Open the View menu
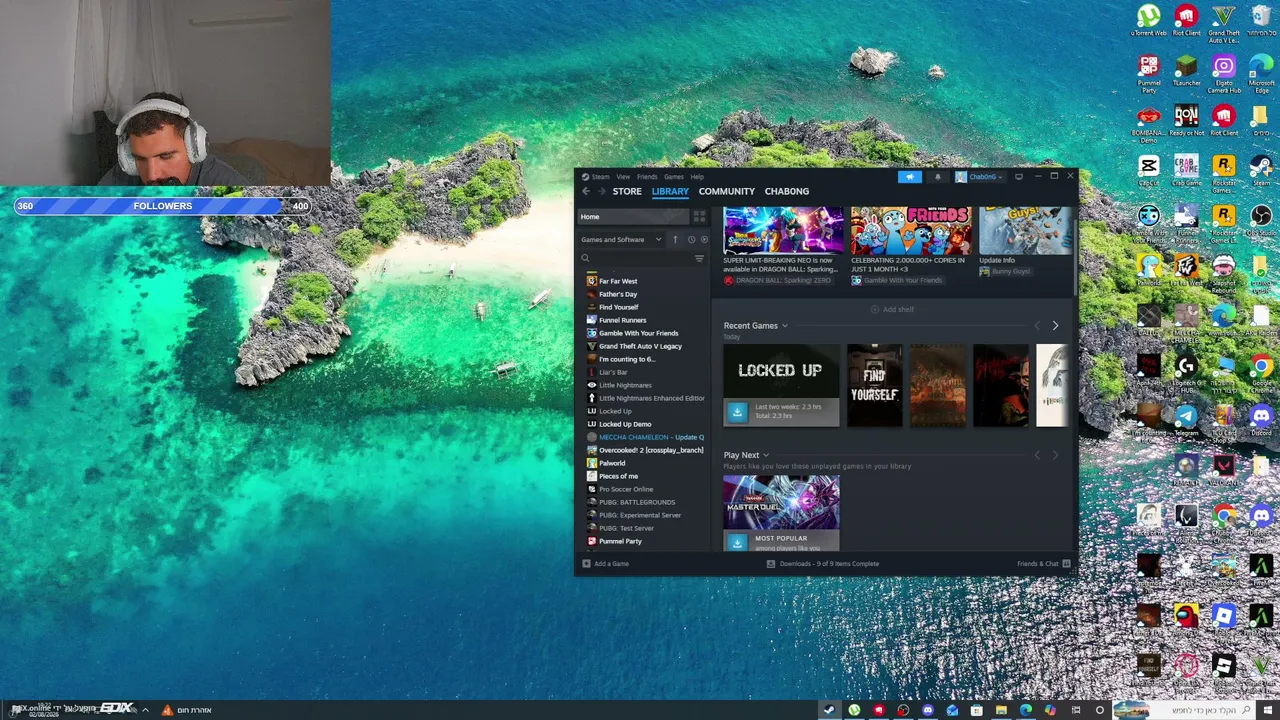The width and height of the screenshot is (1280, 720). (x=623, y=177)
